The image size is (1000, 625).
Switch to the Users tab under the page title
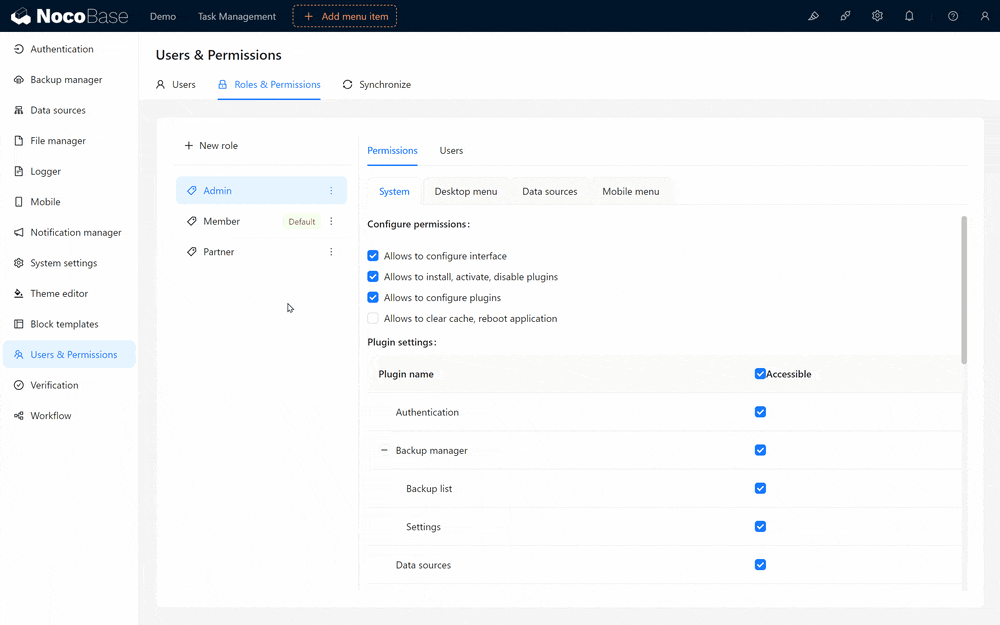pyautogui.click(x=176, y=85)
